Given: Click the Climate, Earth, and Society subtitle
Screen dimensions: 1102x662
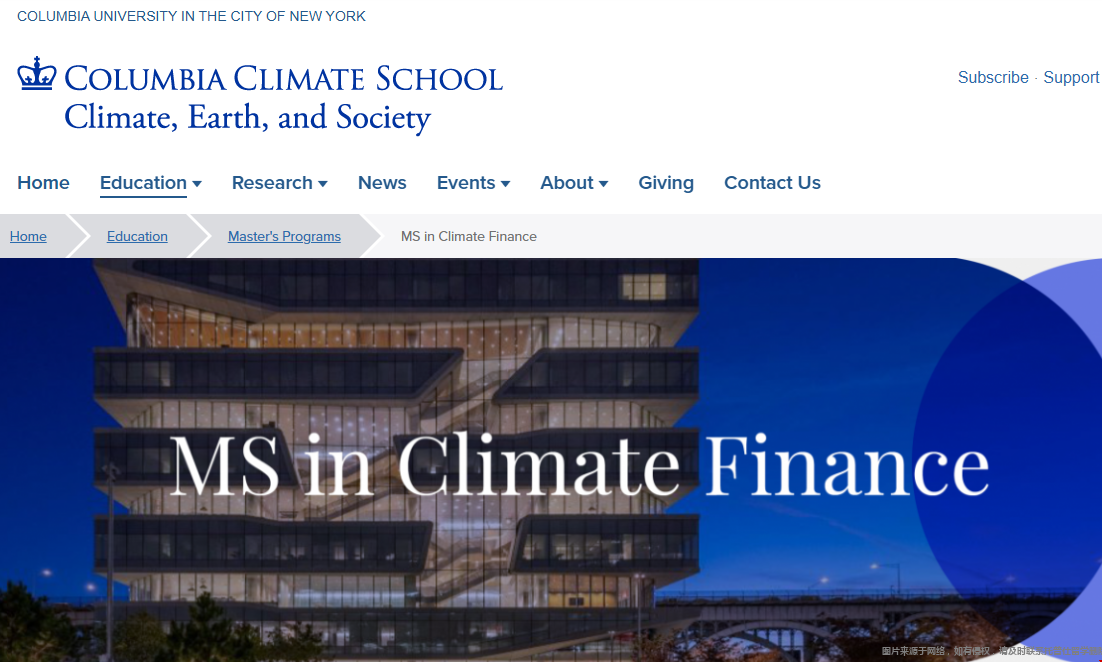Looking at the screenshot, I should tap(247, 118).
